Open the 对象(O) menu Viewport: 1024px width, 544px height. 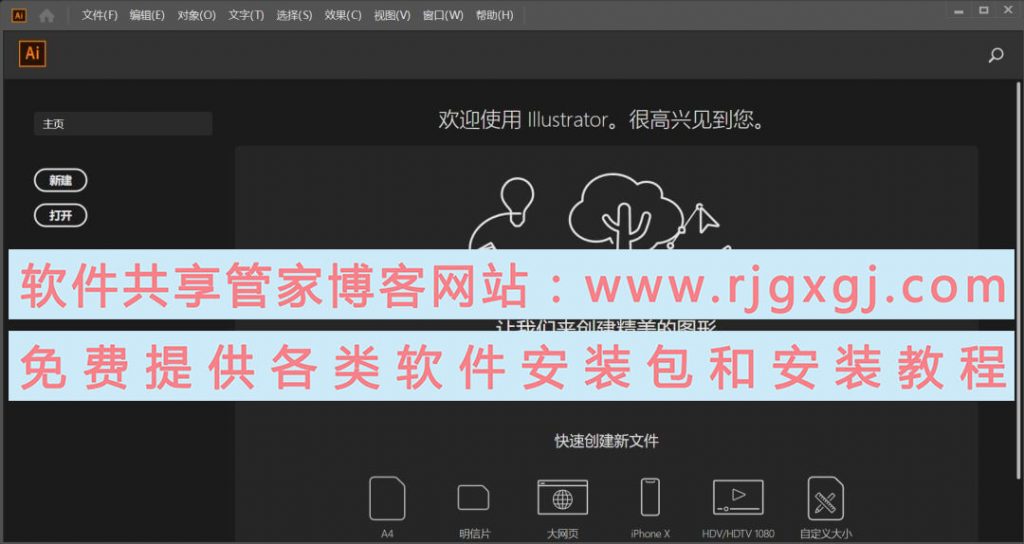pyautogui.click(x=197, y=15)
